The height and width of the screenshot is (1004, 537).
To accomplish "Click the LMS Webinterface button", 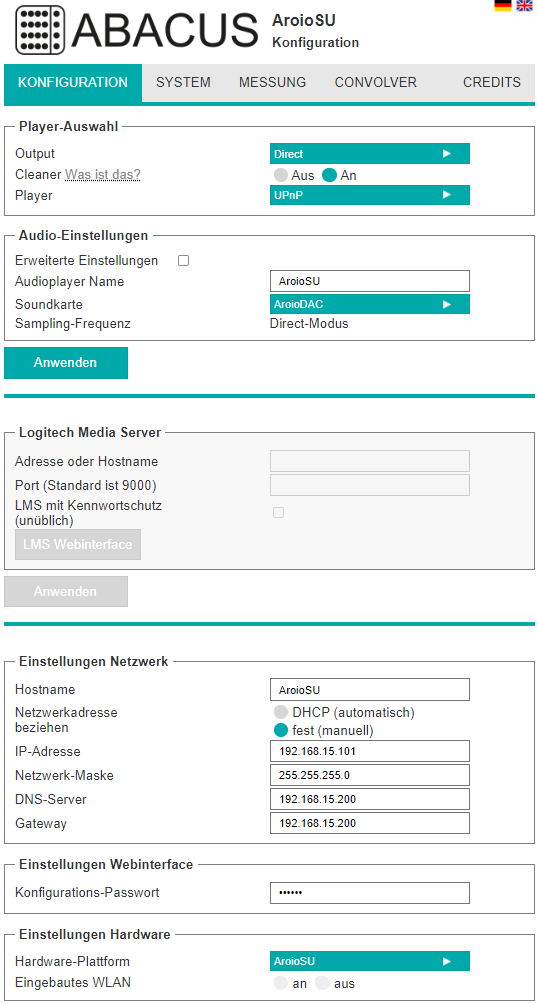I will (x=78, y=544).
